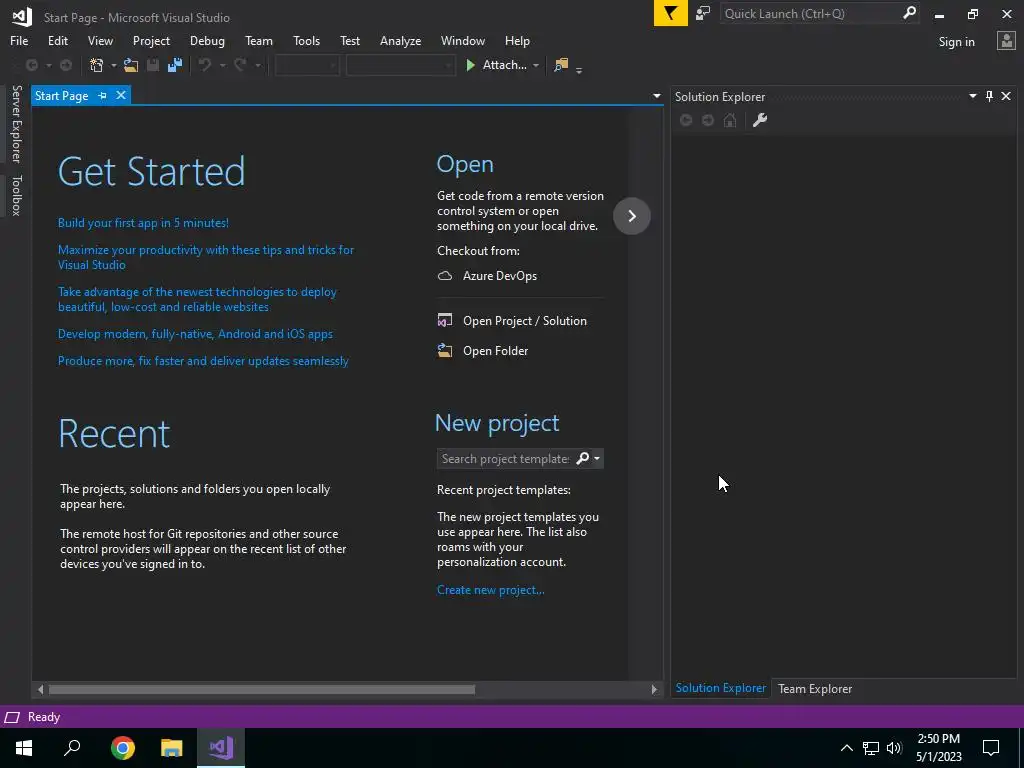This screenshot has height=768, width=1024.
Task: Click the Quick Launch search field
Action: tap(820, 13)
